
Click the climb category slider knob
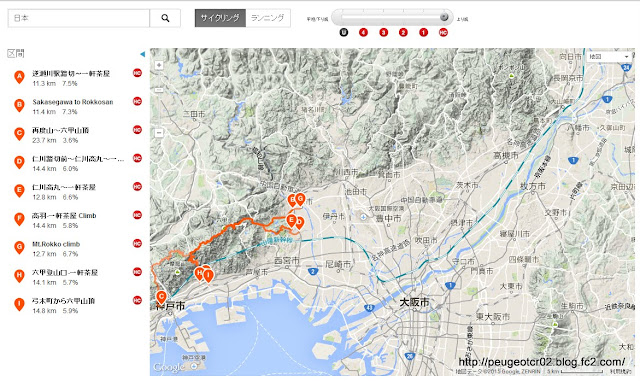click(444, 17)
